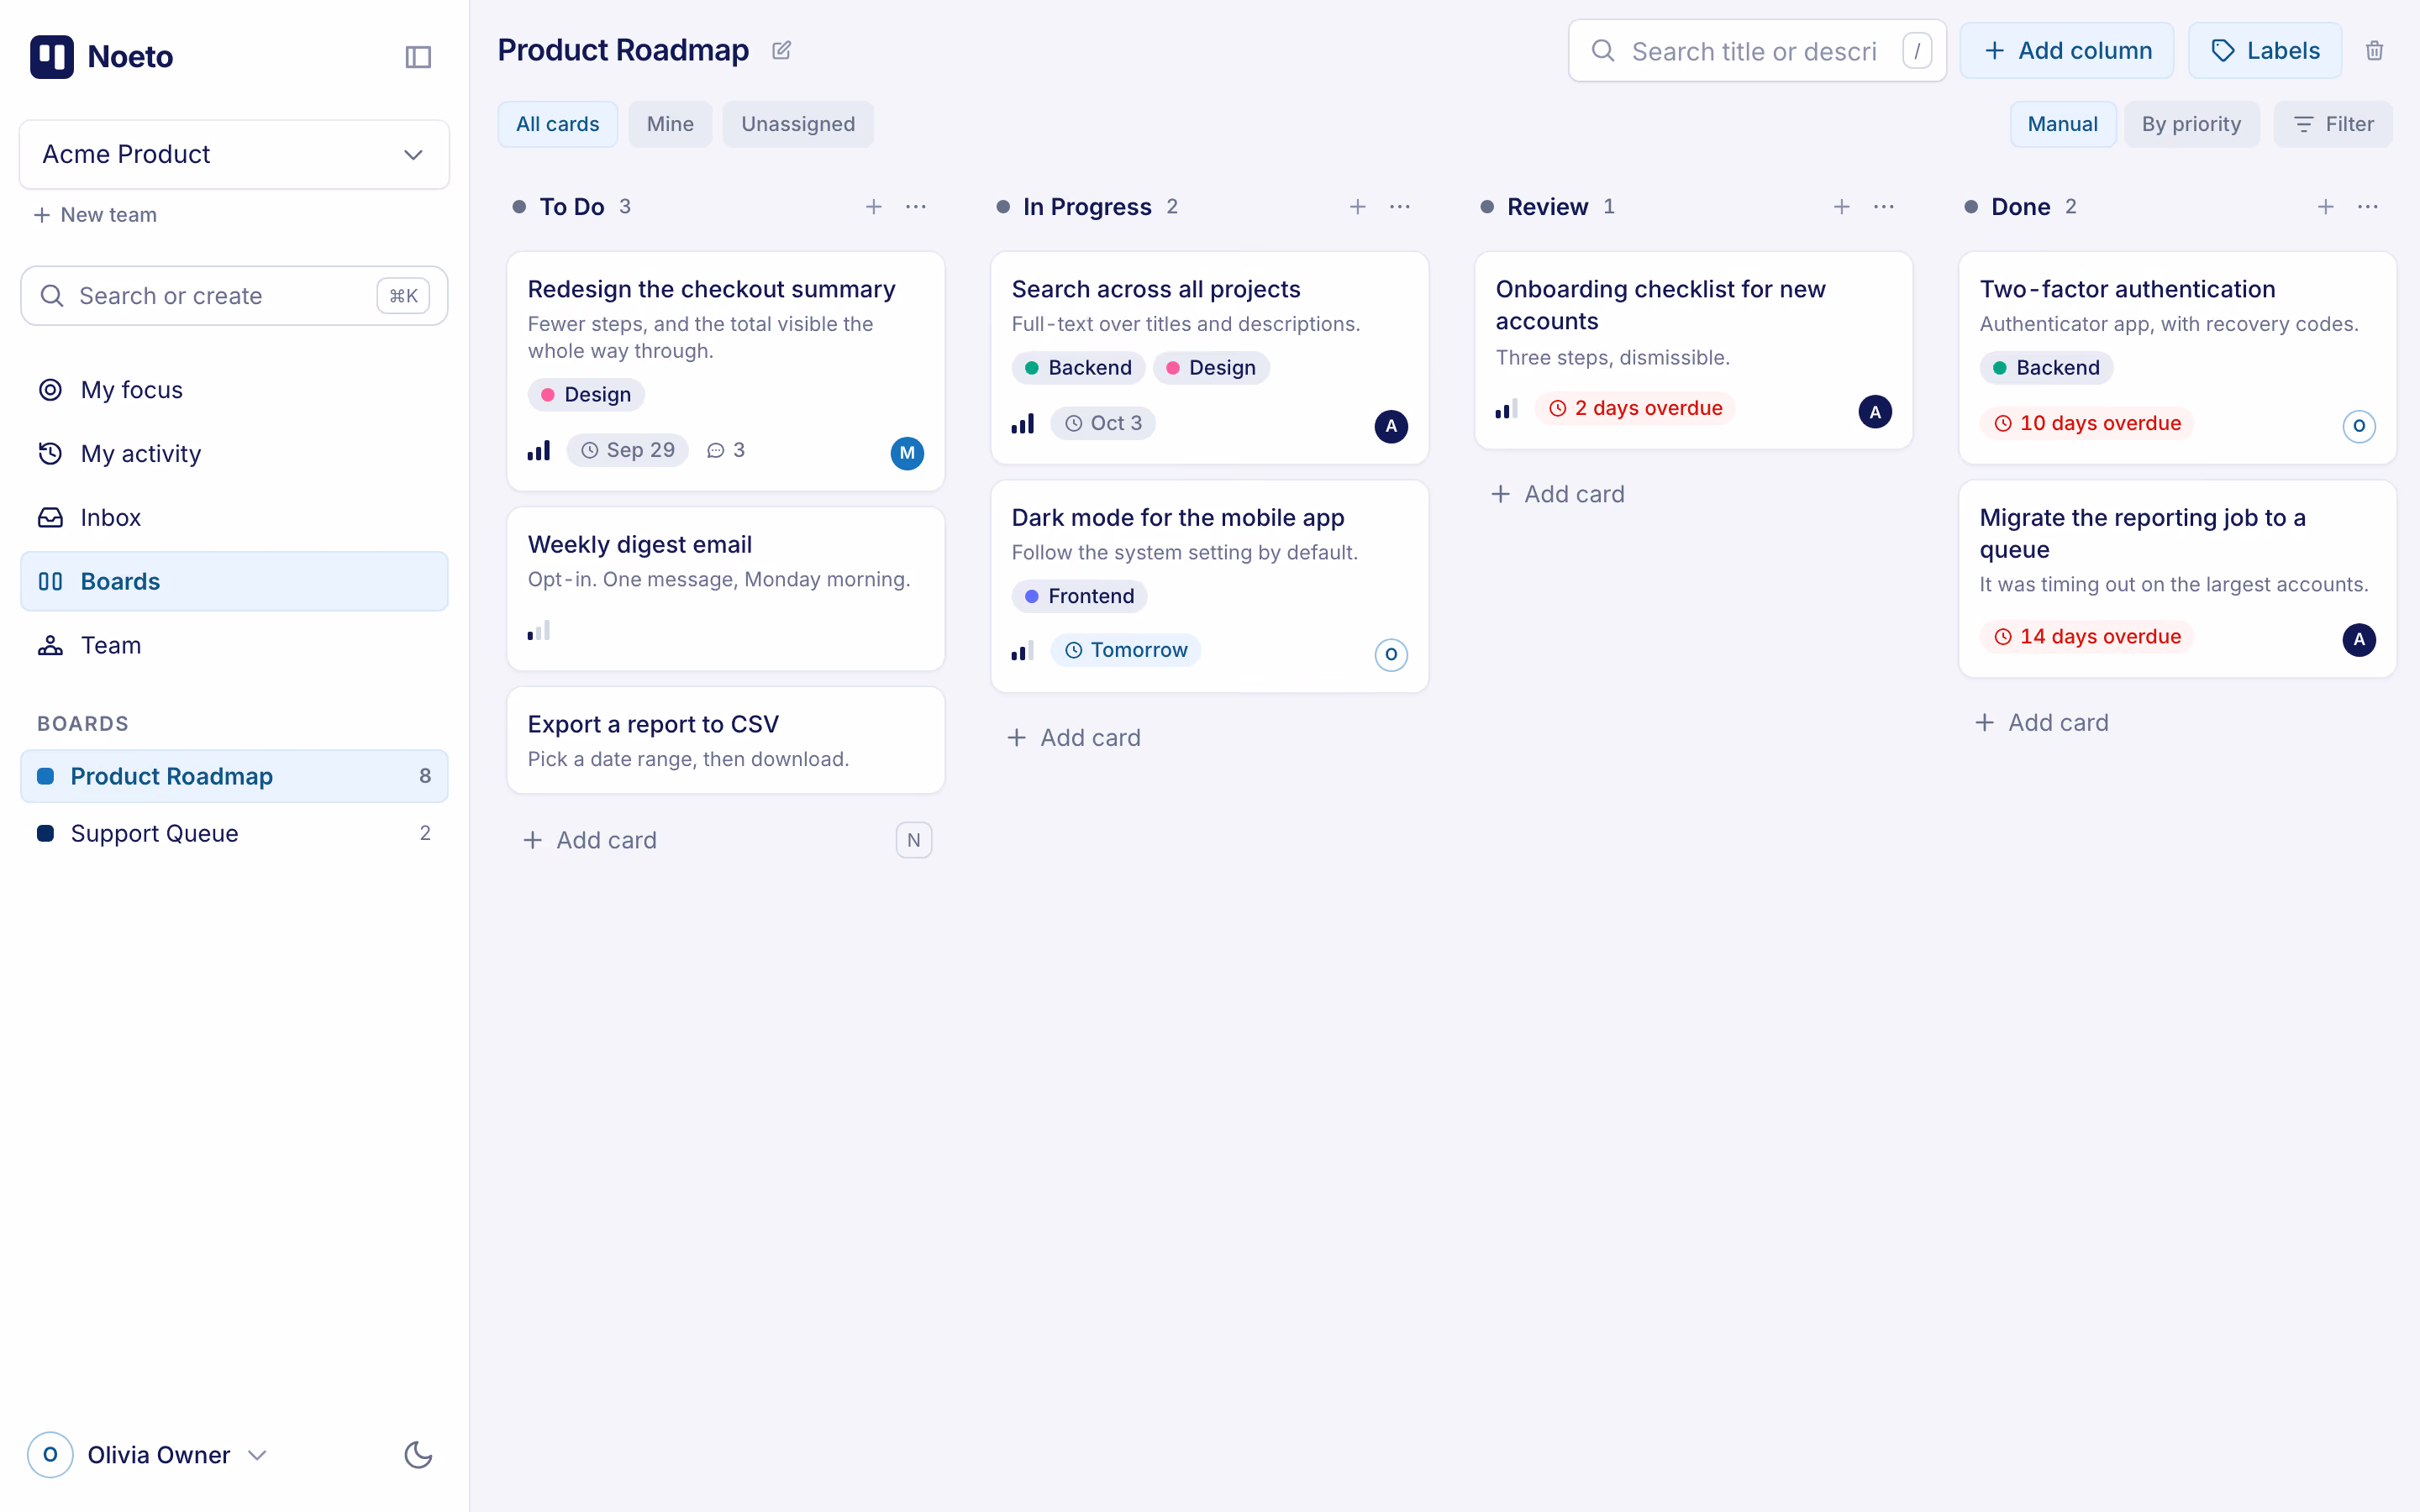Image resolution: width=2420 pixels, height=1512 pixels.
Task: Expand the Acme Product team dropdown
Action: (x=234, y=155)
